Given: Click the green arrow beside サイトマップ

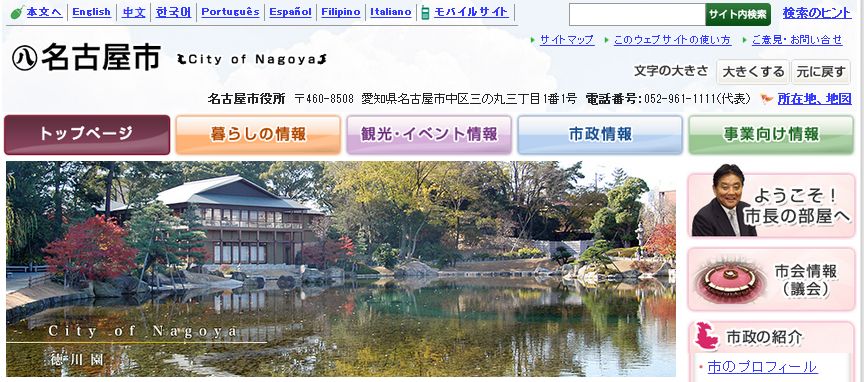Looking at the screenshot, I should tap(532, 40).
